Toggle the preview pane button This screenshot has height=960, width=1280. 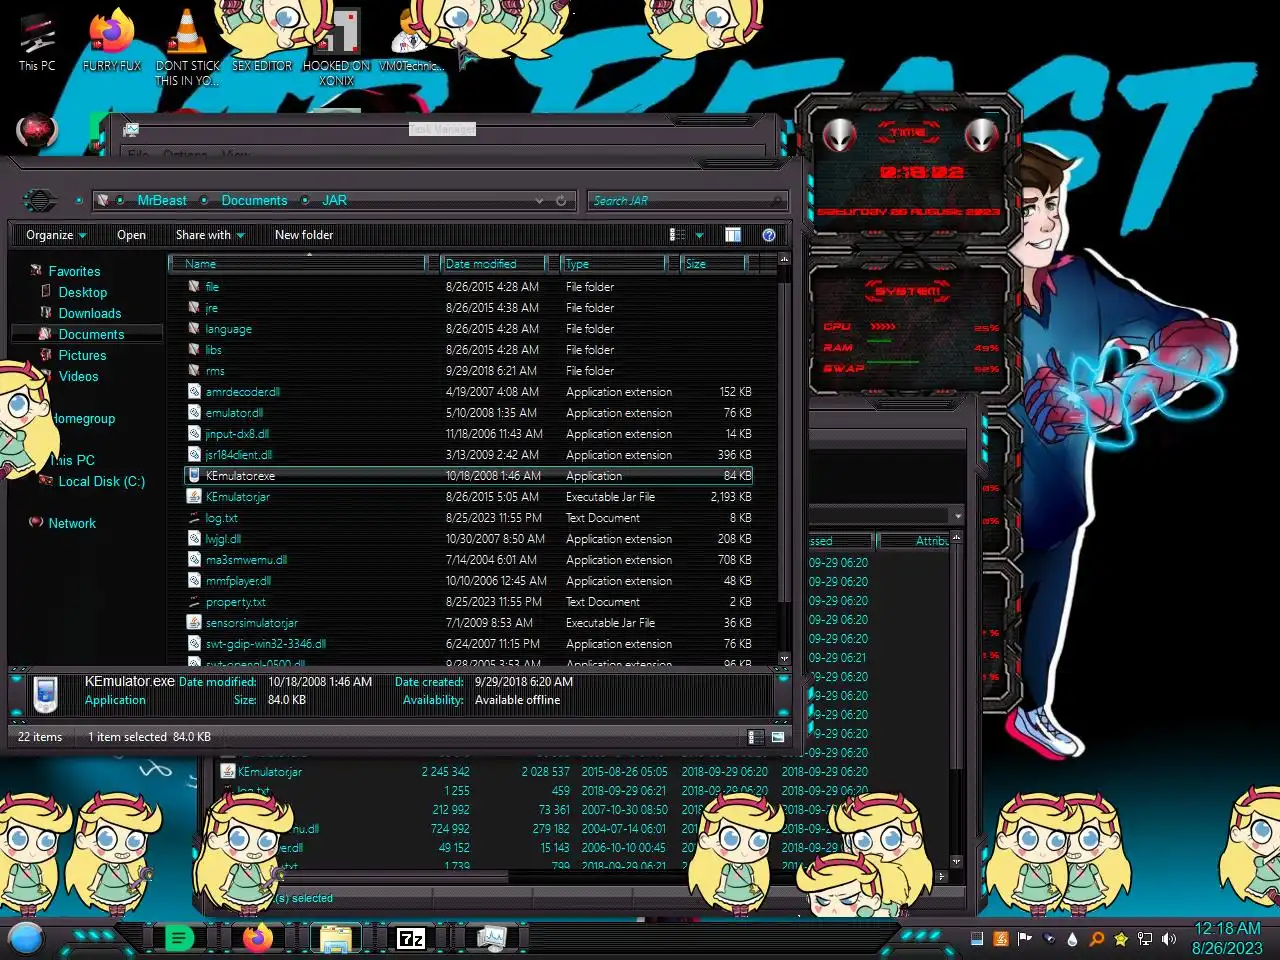coord(733,235)
